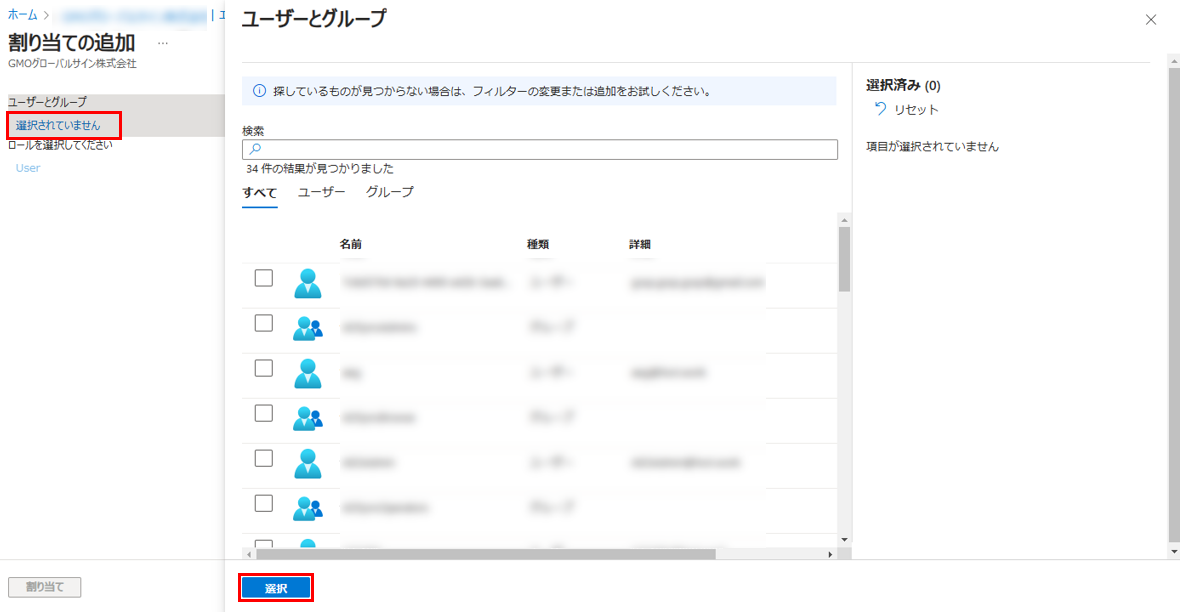
Task: Click the リセット link
Action: 916,110
